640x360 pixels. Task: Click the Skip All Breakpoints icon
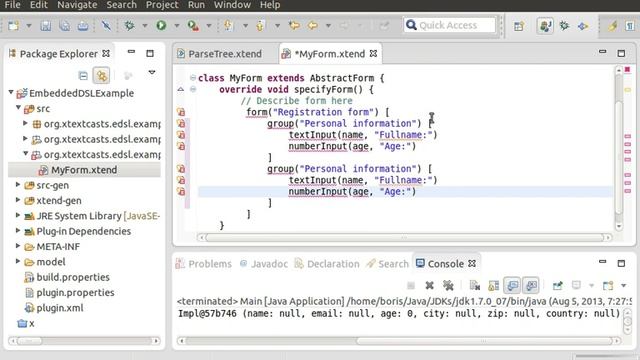click(106, 26)
